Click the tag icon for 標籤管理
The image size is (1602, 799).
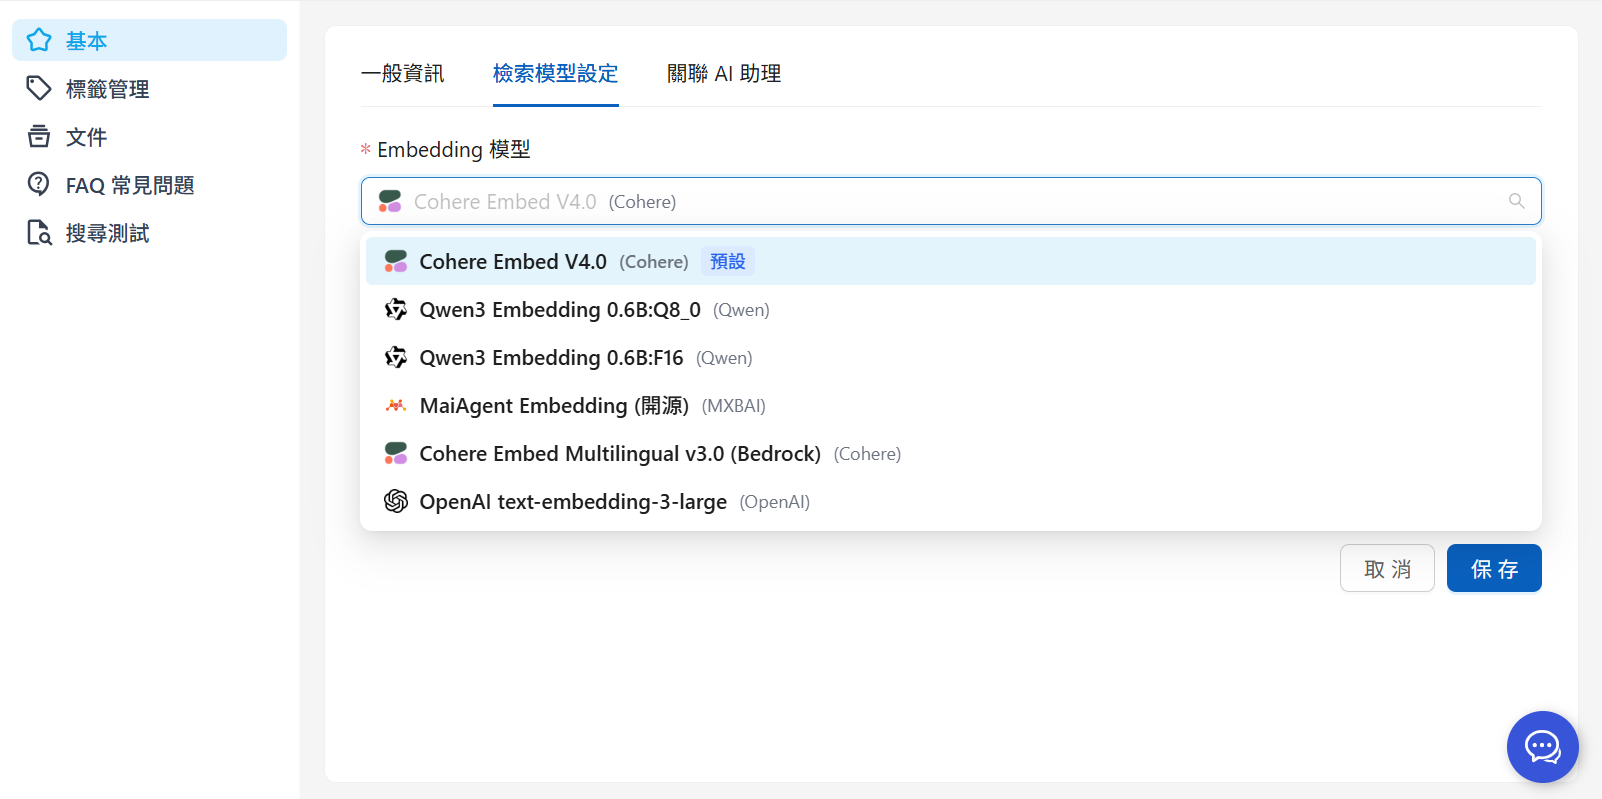coord(39,88)
